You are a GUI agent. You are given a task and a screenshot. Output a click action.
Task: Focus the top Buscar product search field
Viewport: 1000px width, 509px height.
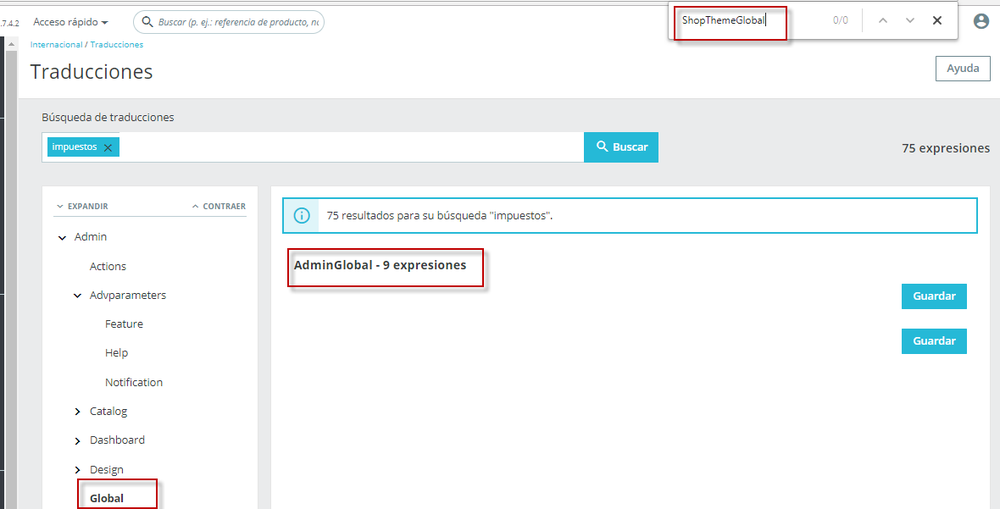(x=229, y=22)
